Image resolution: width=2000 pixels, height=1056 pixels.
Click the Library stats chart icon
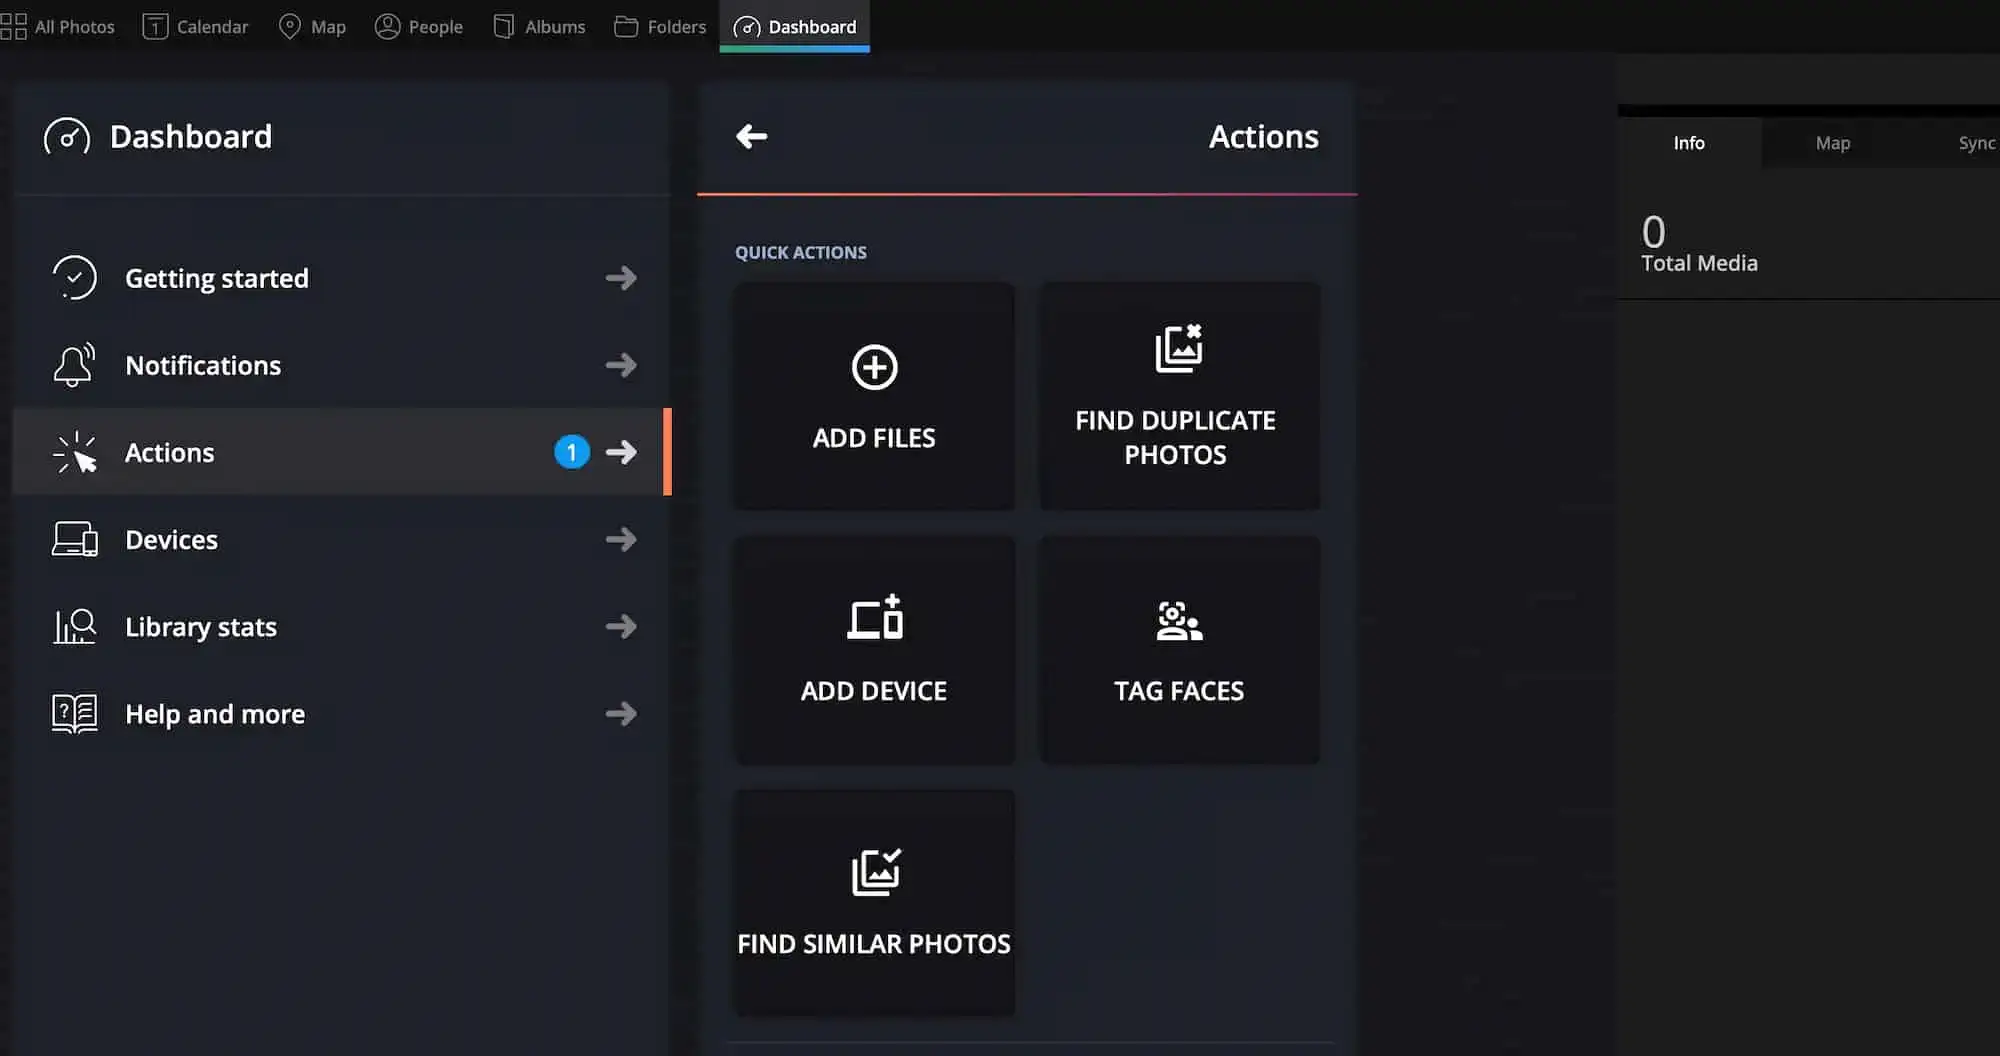(x=74, y=627)
